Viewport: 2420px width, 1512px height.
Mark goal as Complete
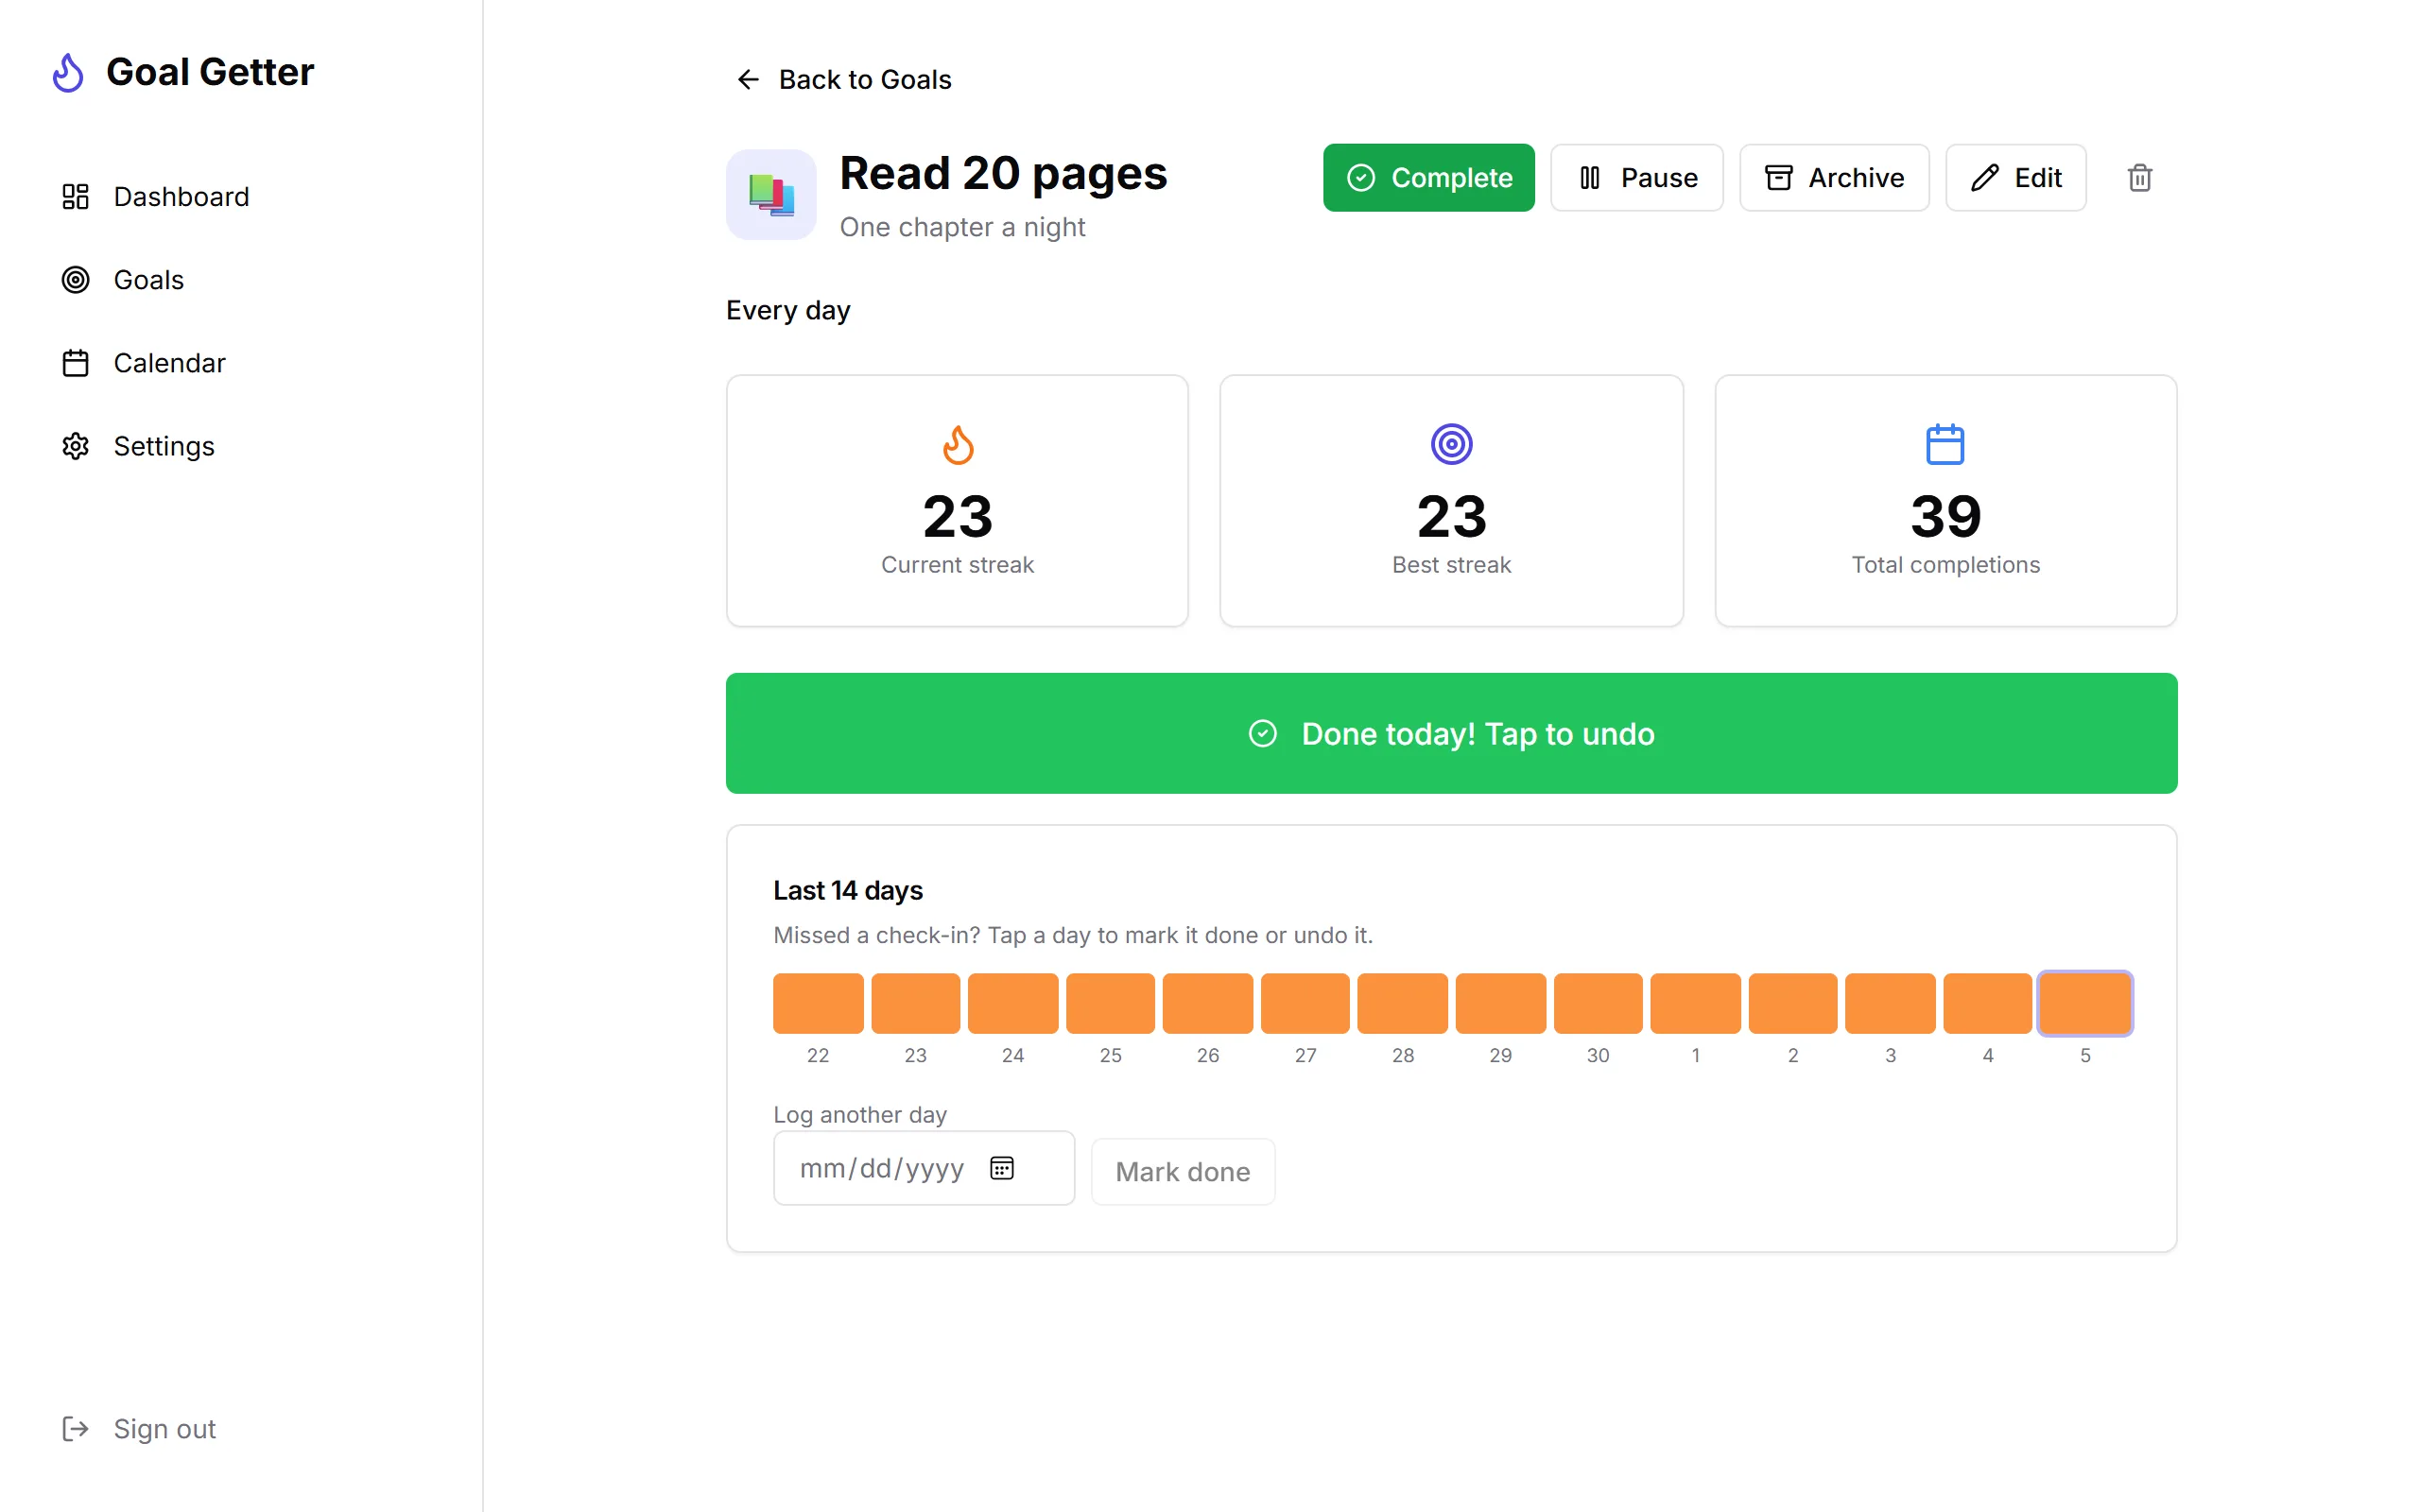[x=1428, y=177]
